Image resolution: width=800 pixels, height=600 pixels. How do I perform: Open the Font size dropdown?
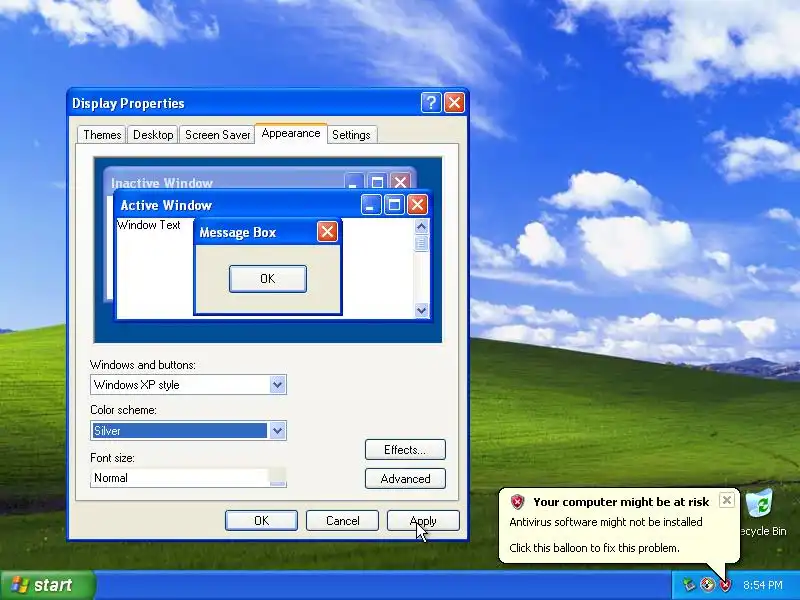click(x=277, y=478)
